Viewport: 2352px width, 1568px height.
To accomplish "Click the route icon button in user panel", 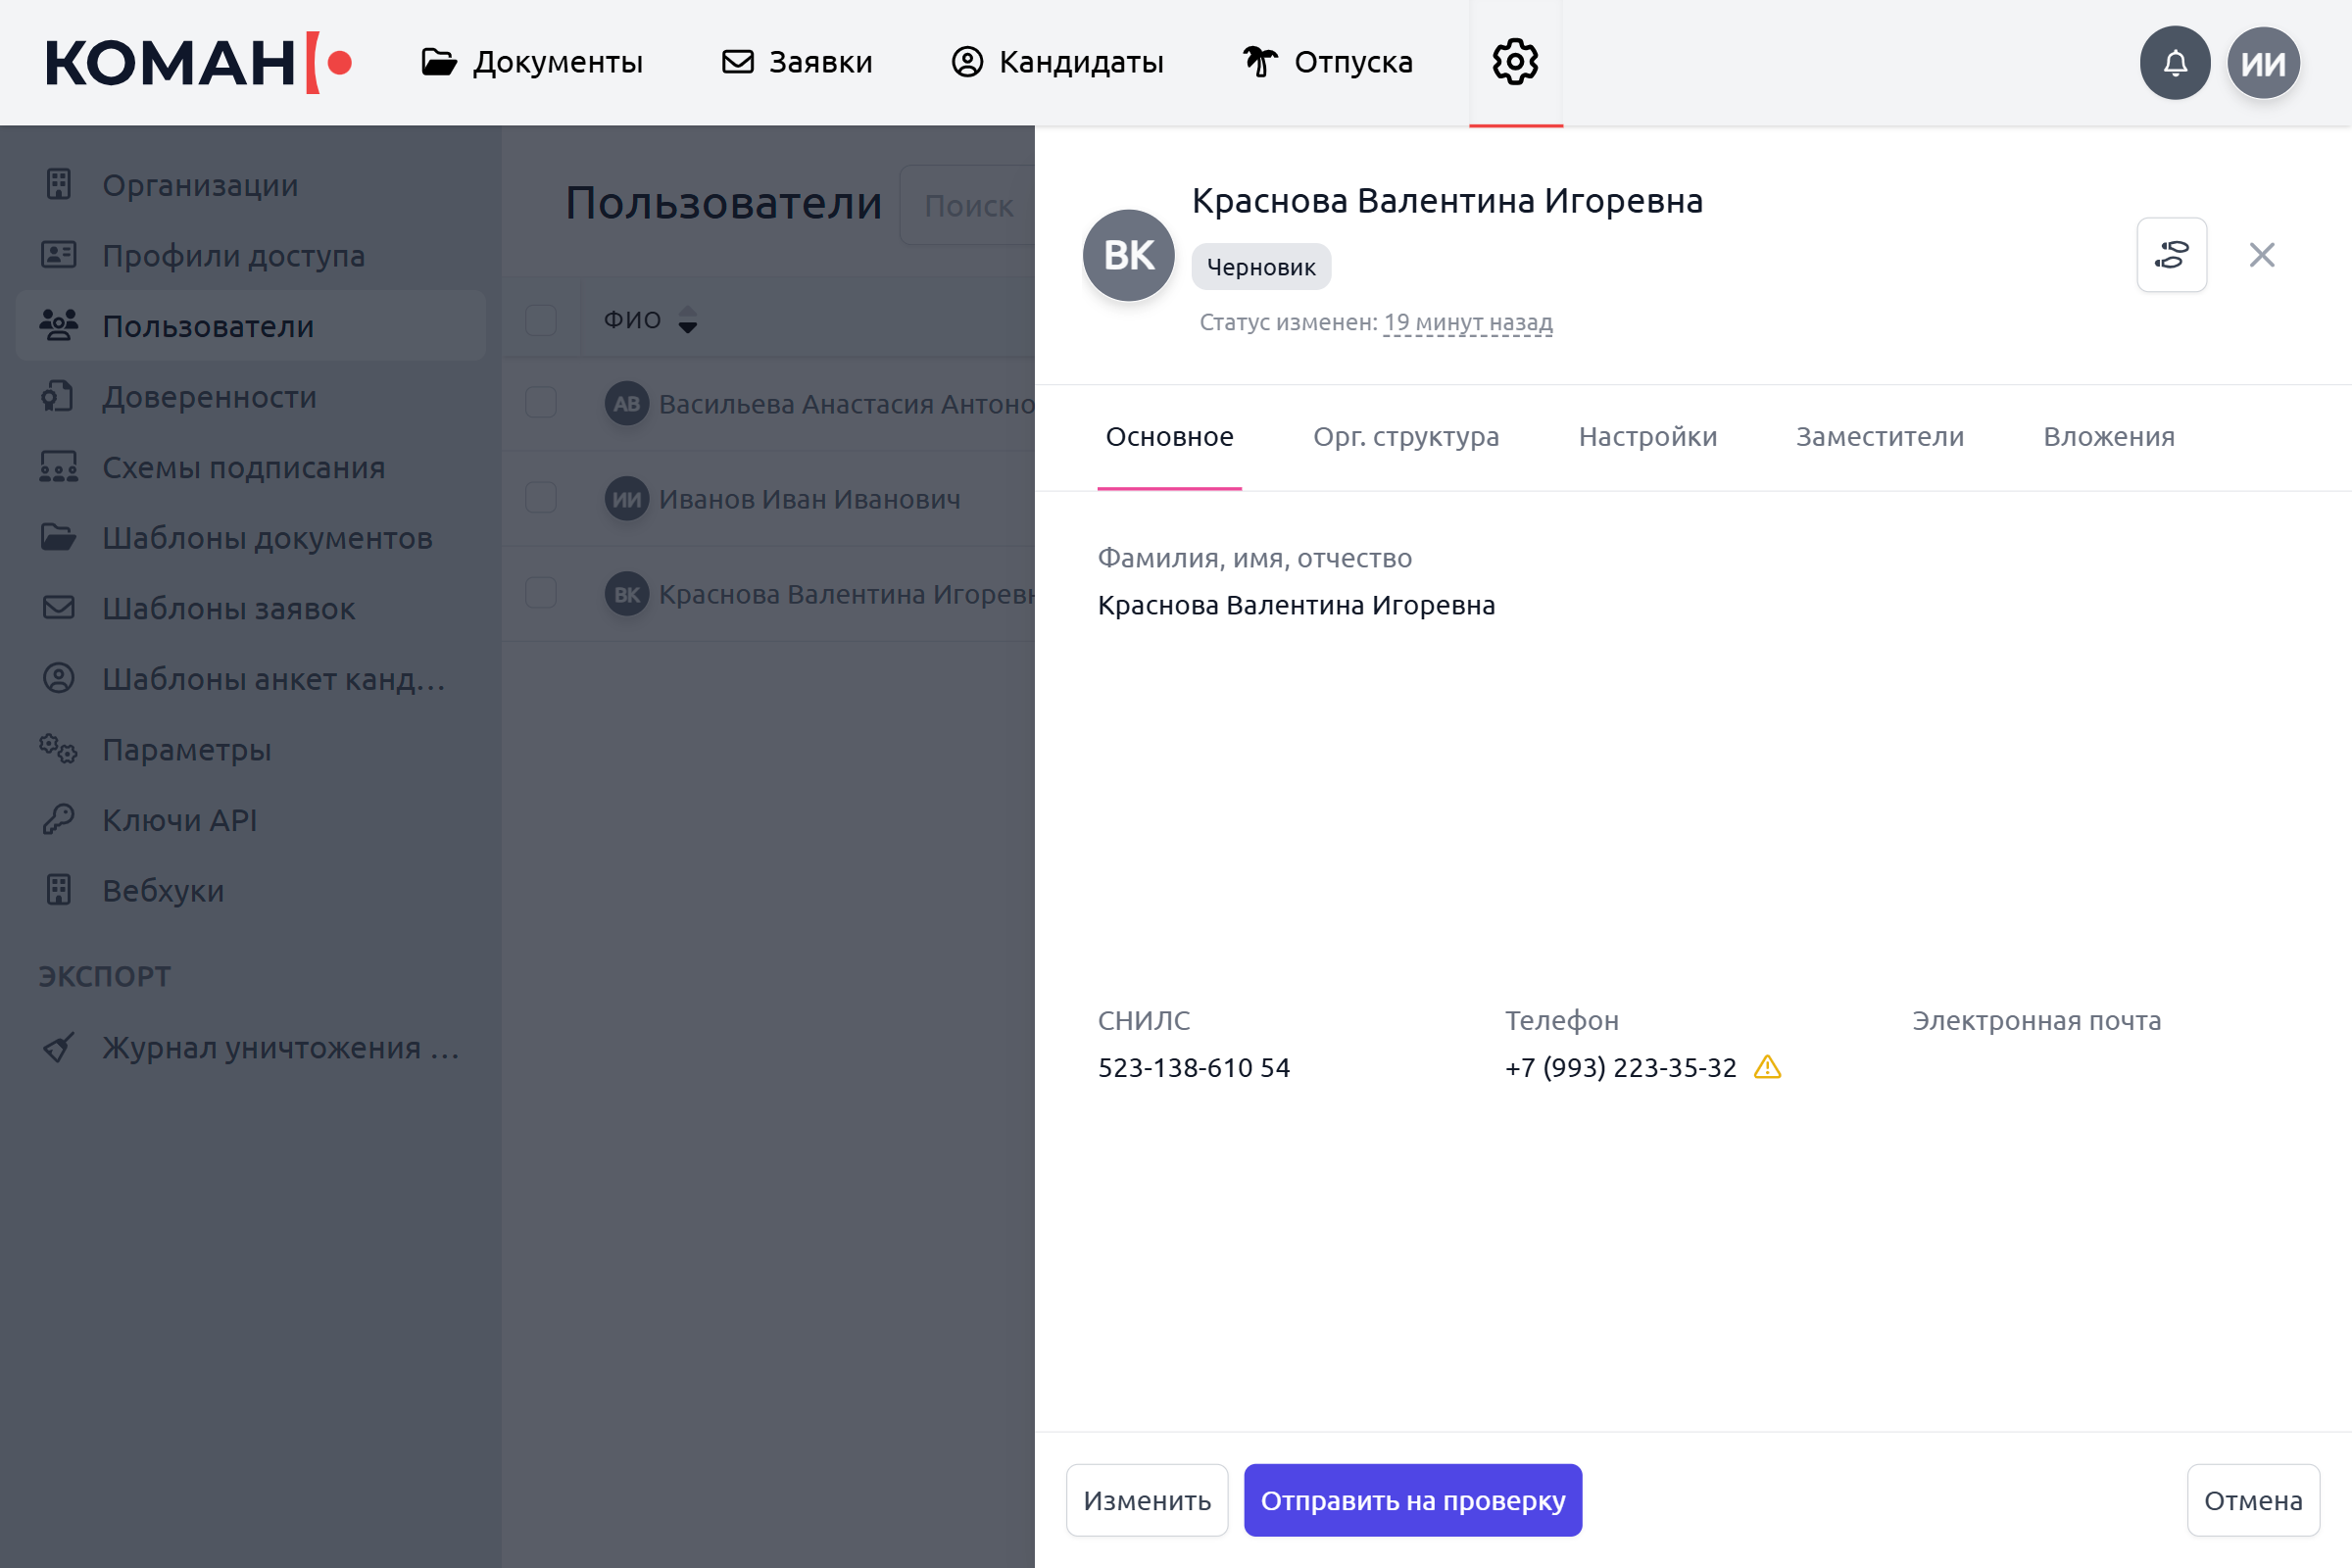I will [2171, 255].
